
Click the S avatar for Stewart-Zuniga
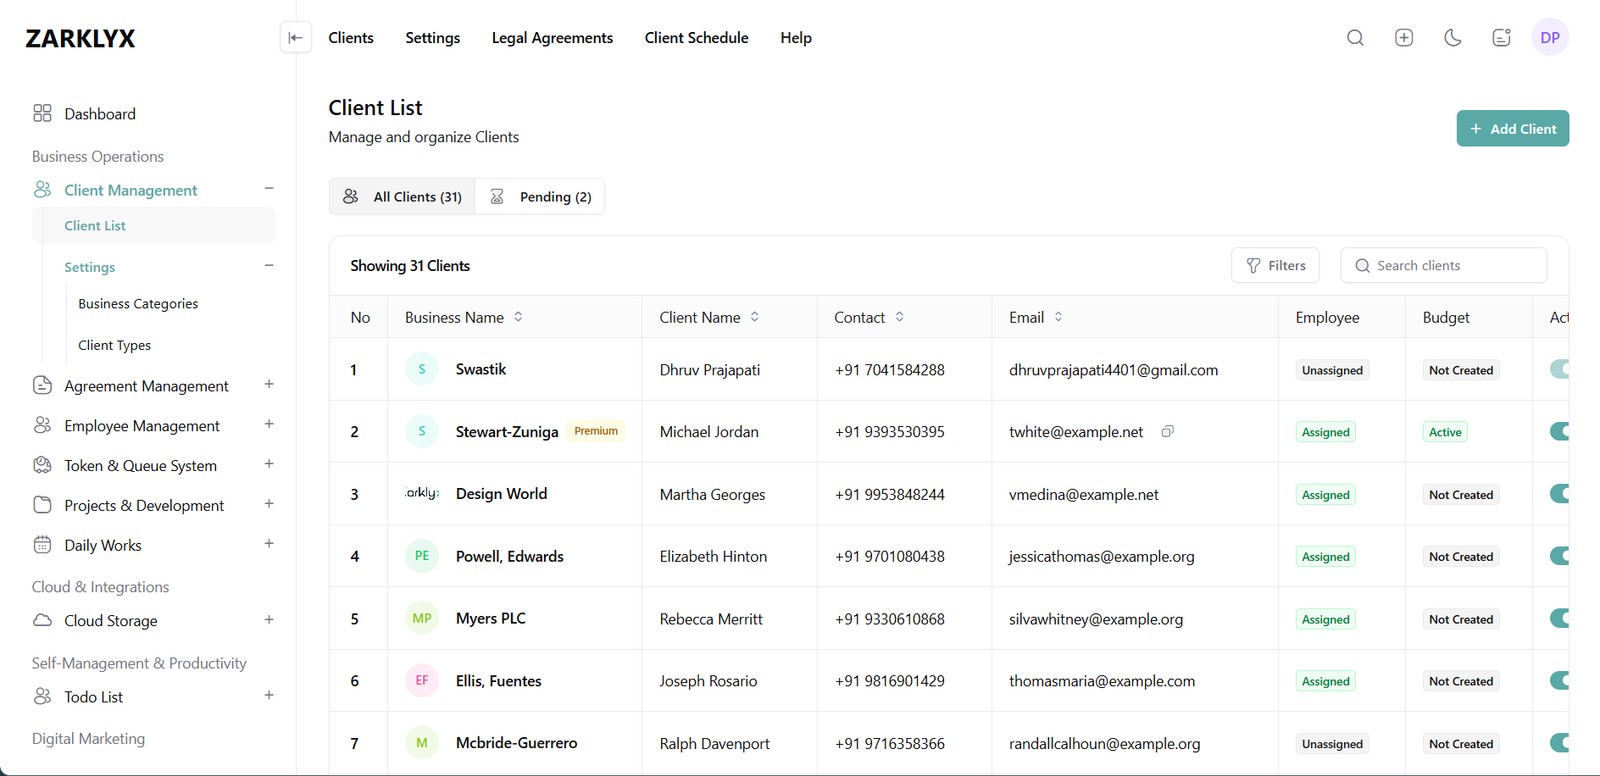coord(422,431)
